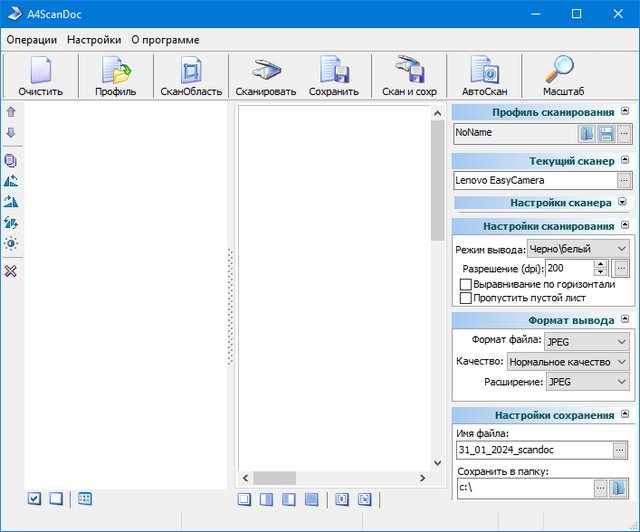
Task: Open the Профиль toolbar icon
Action: point(116,76)
